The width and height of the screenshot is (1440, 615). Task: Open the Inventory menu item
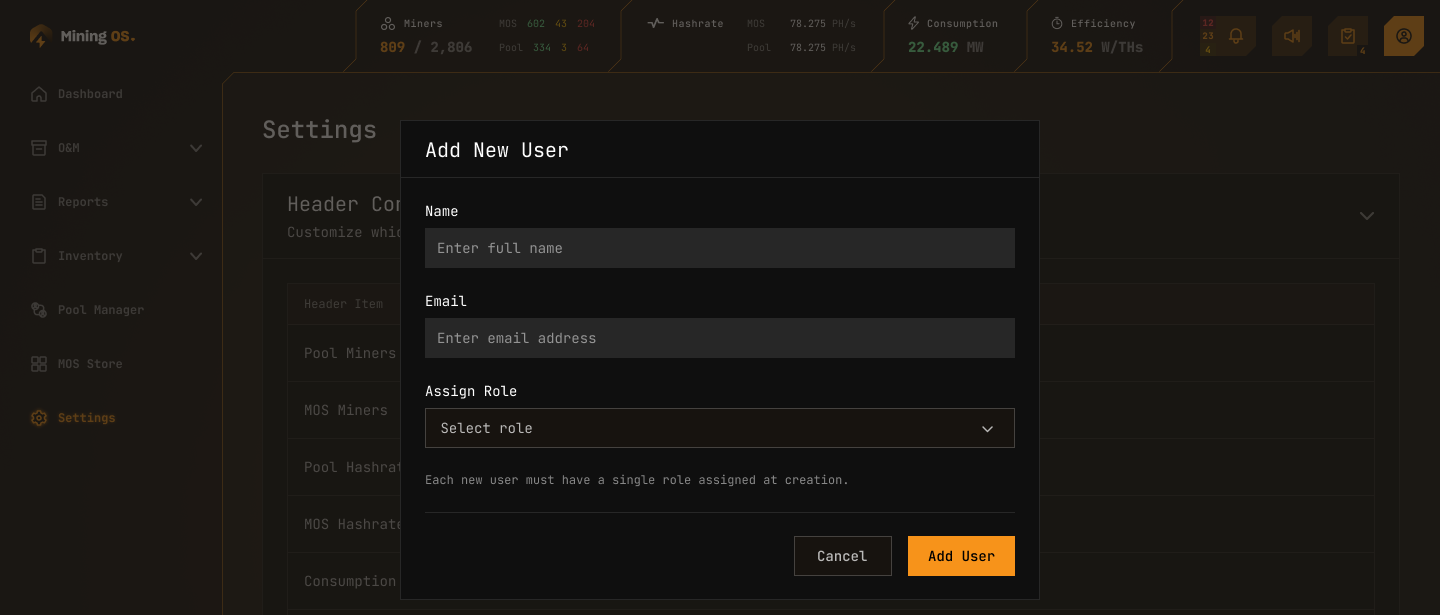coord(90,255)
